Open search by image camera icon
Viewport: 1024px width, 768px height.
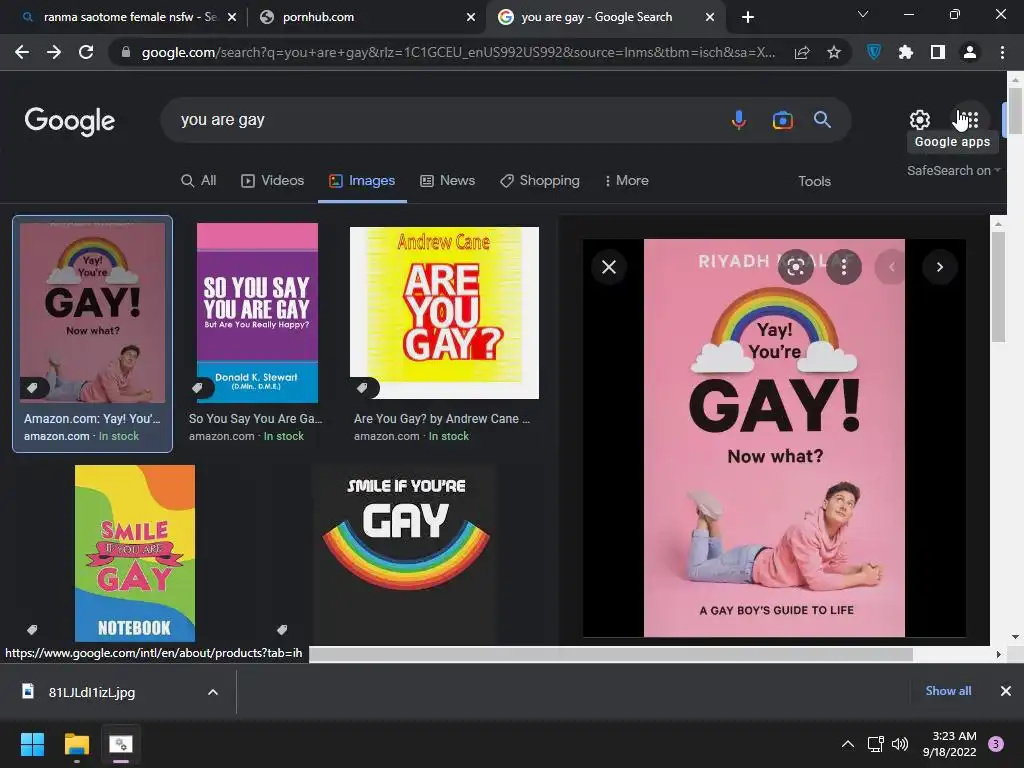coord(782,120)
